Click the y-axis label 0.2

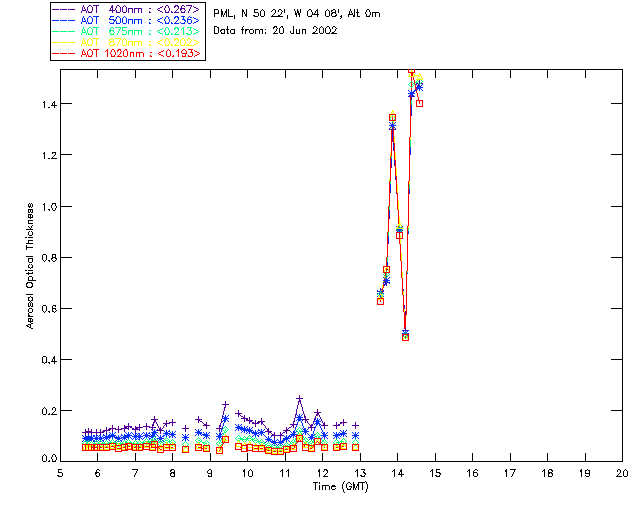pos(49,411)
